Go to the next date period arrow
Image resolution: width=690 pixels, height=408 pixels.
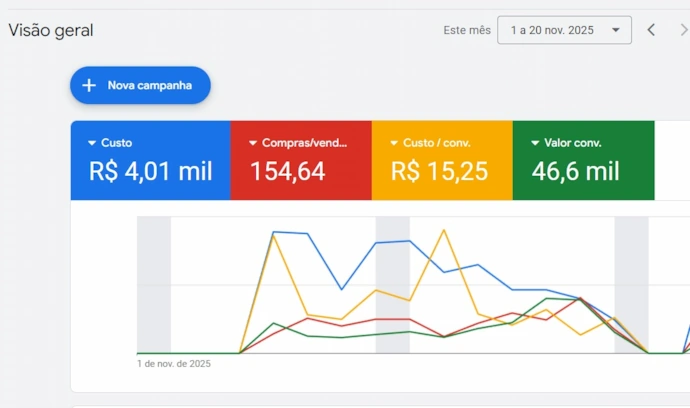tap(684, 30)
